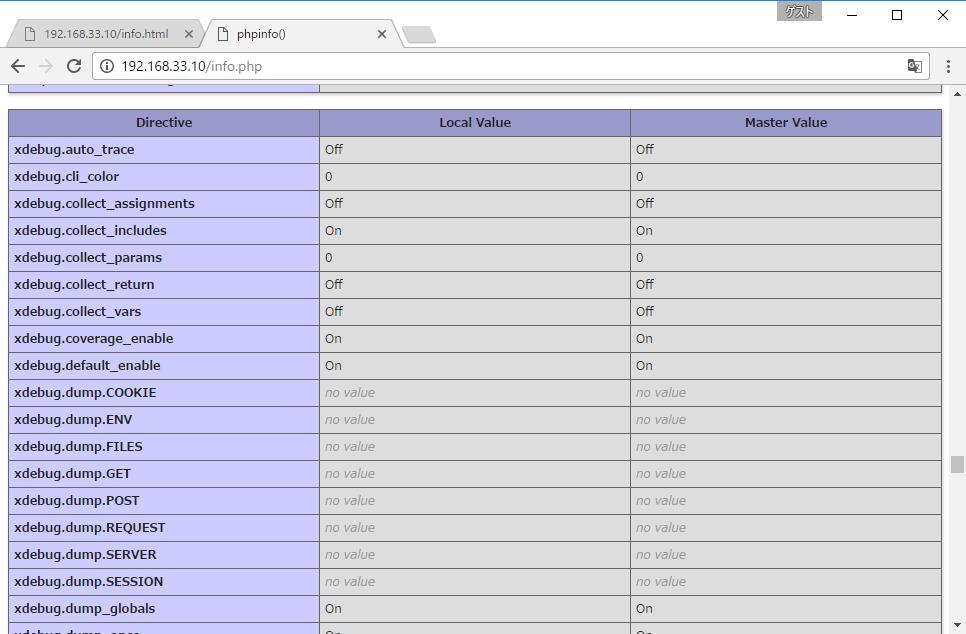The image size is (966, 634).
Task: Click the vertical scrollbar thumb
Action: [x=955, y=464]
